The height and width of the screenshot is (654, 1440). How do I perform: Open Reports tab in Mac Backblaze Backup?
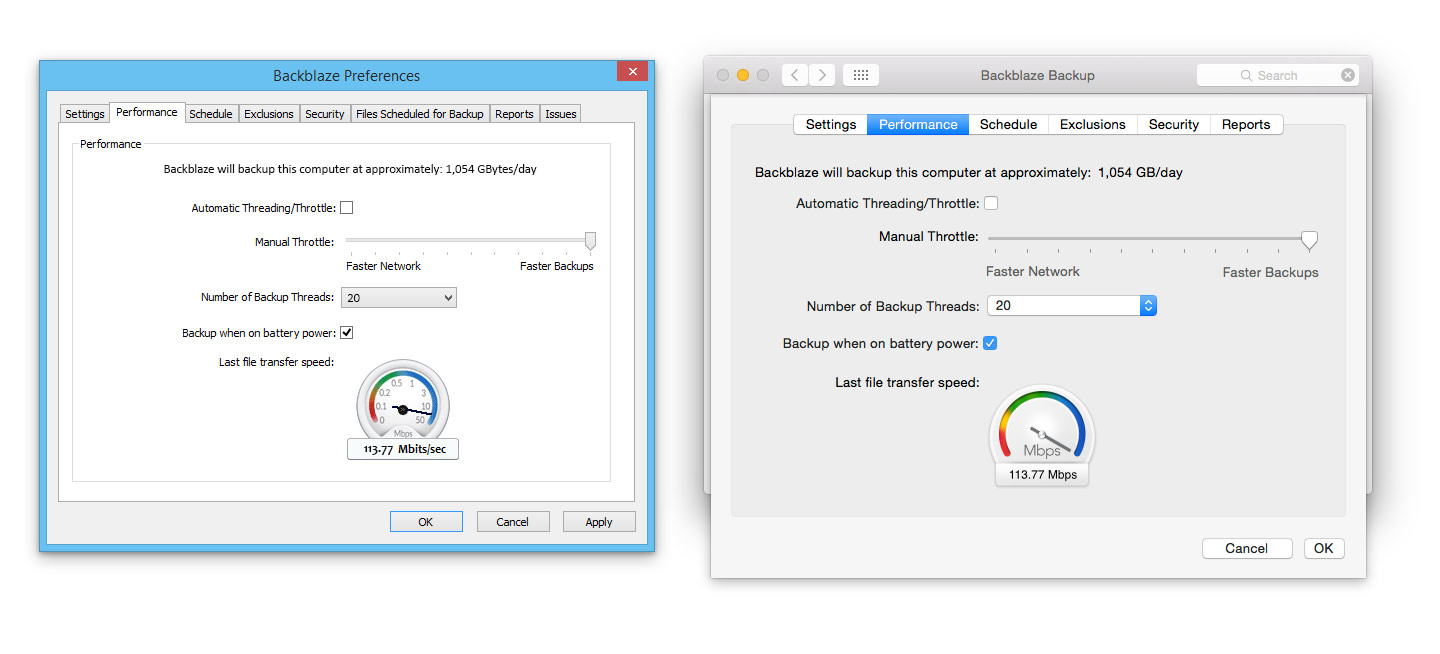1246,124
